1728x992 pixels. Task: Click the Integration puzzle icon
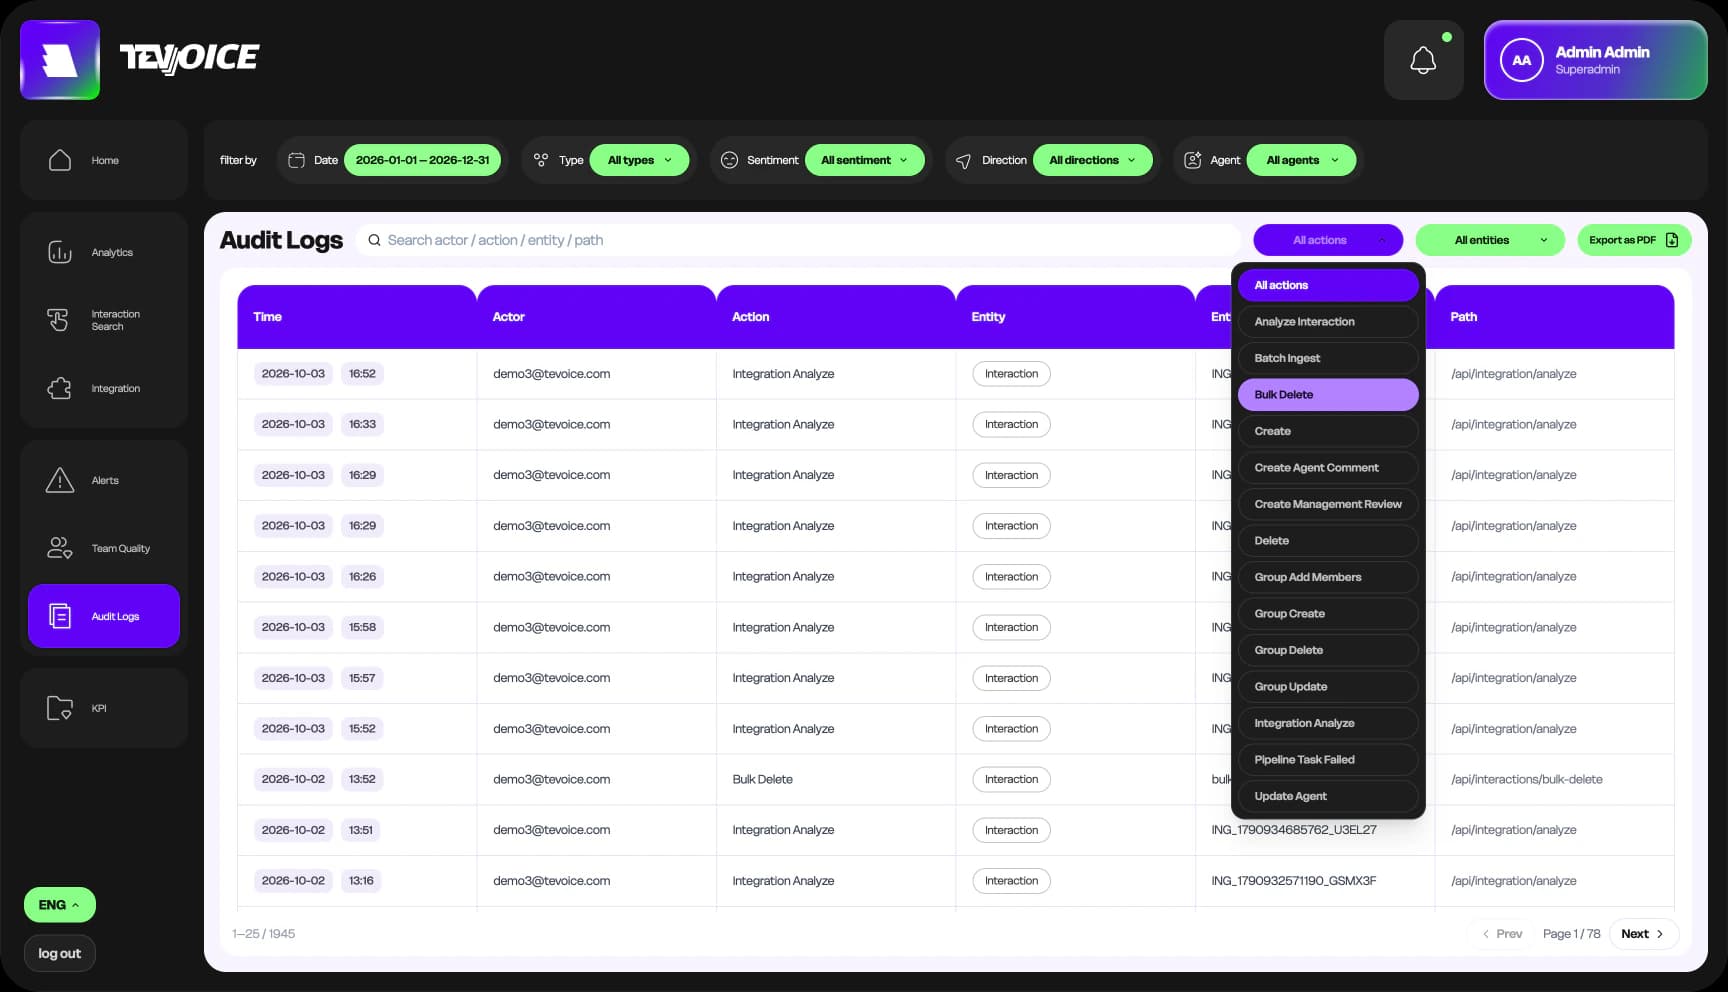click(x=60, y=388)
